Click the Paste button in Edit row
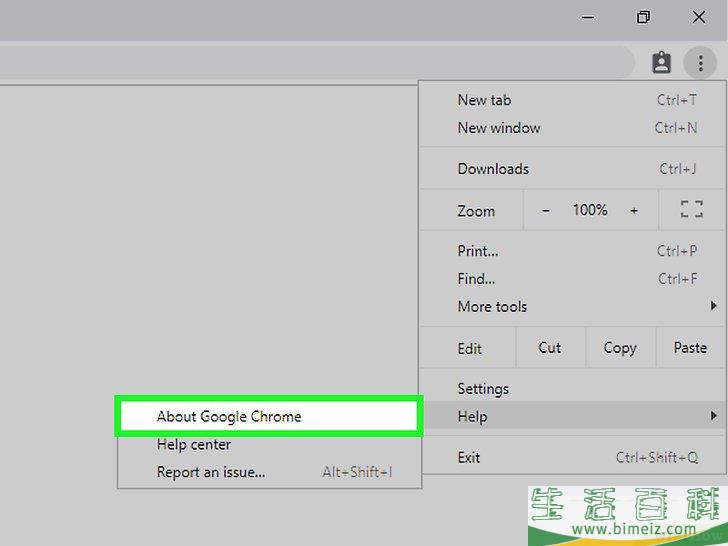The height and width of the screenshot is (546, 728). click(x=690, y=348)
